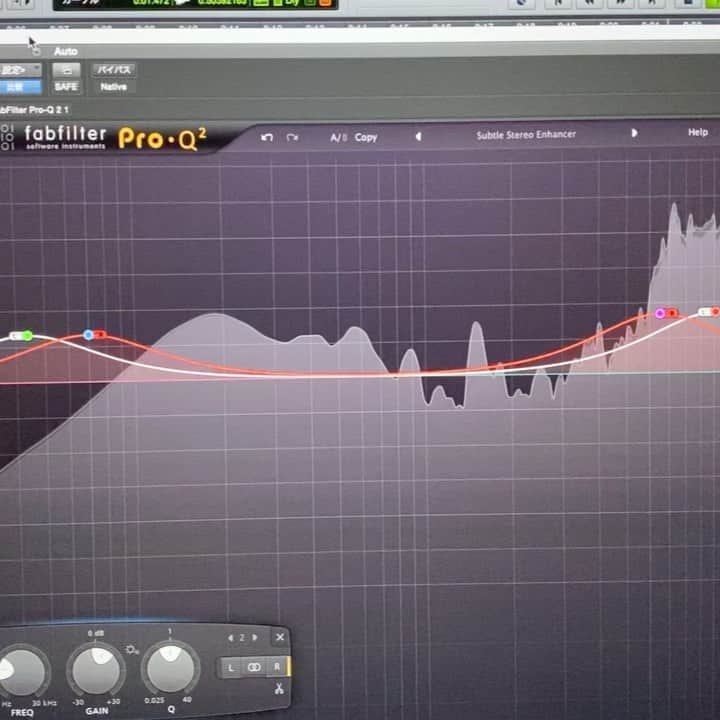
Task: Click the Native label in plug-in header
Action: (113, 87)
